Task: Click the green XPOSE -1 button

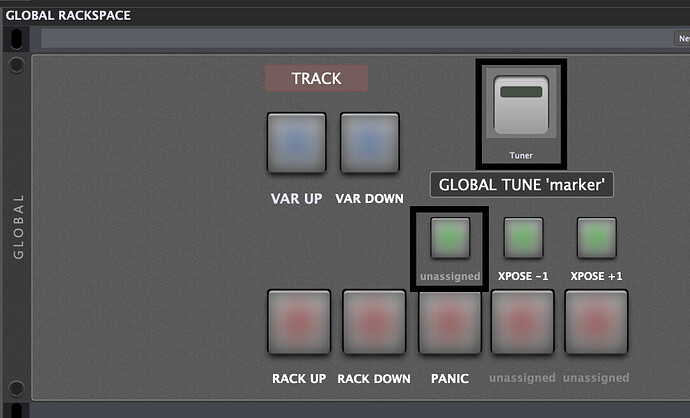Action: click(x=523, y=238)
